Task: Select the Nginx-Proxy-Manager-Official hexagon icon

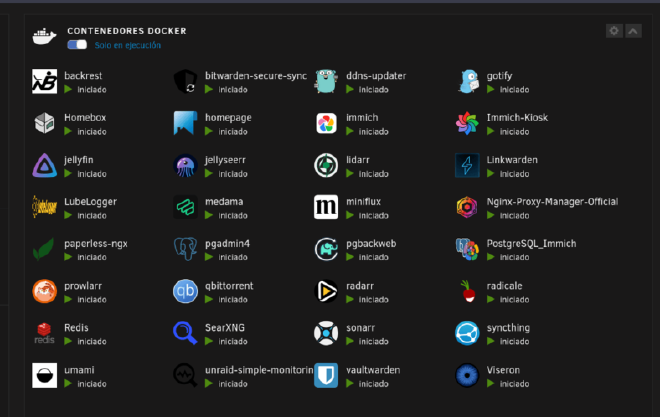Action: pyautogui.click(x=467, y=207)
